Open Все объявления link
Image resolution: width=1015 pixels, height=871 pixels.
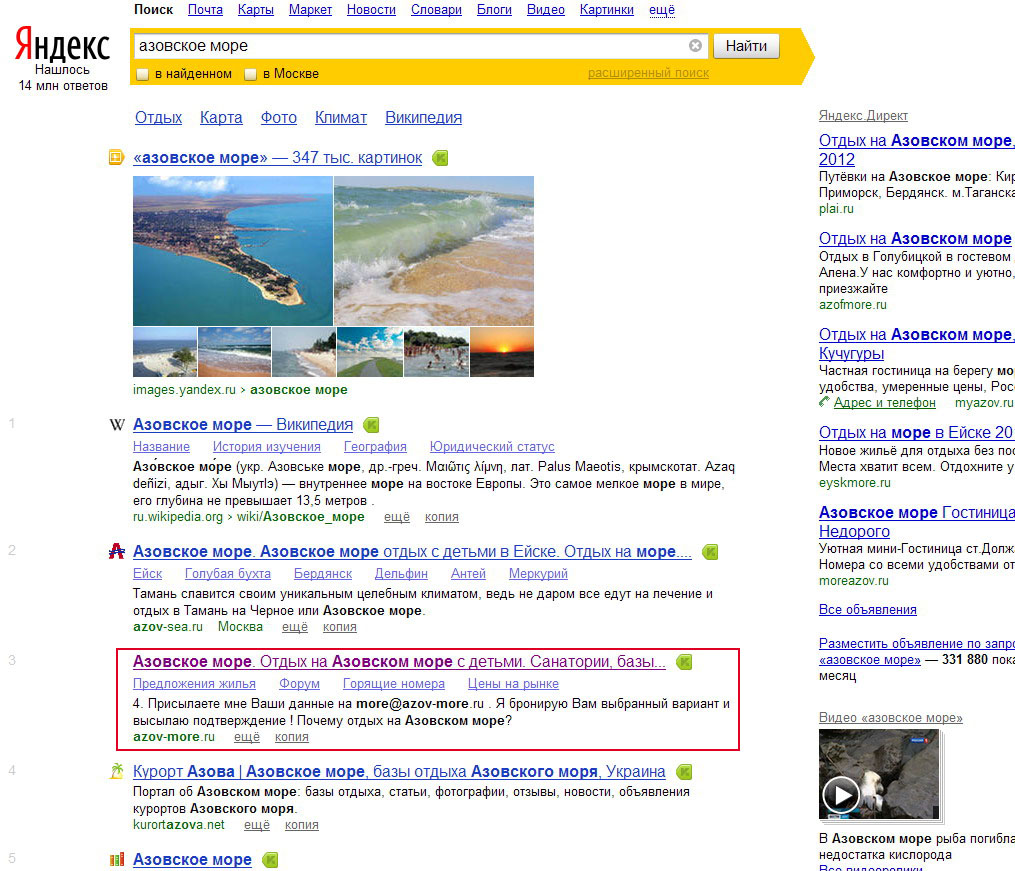tap(867, 610)
